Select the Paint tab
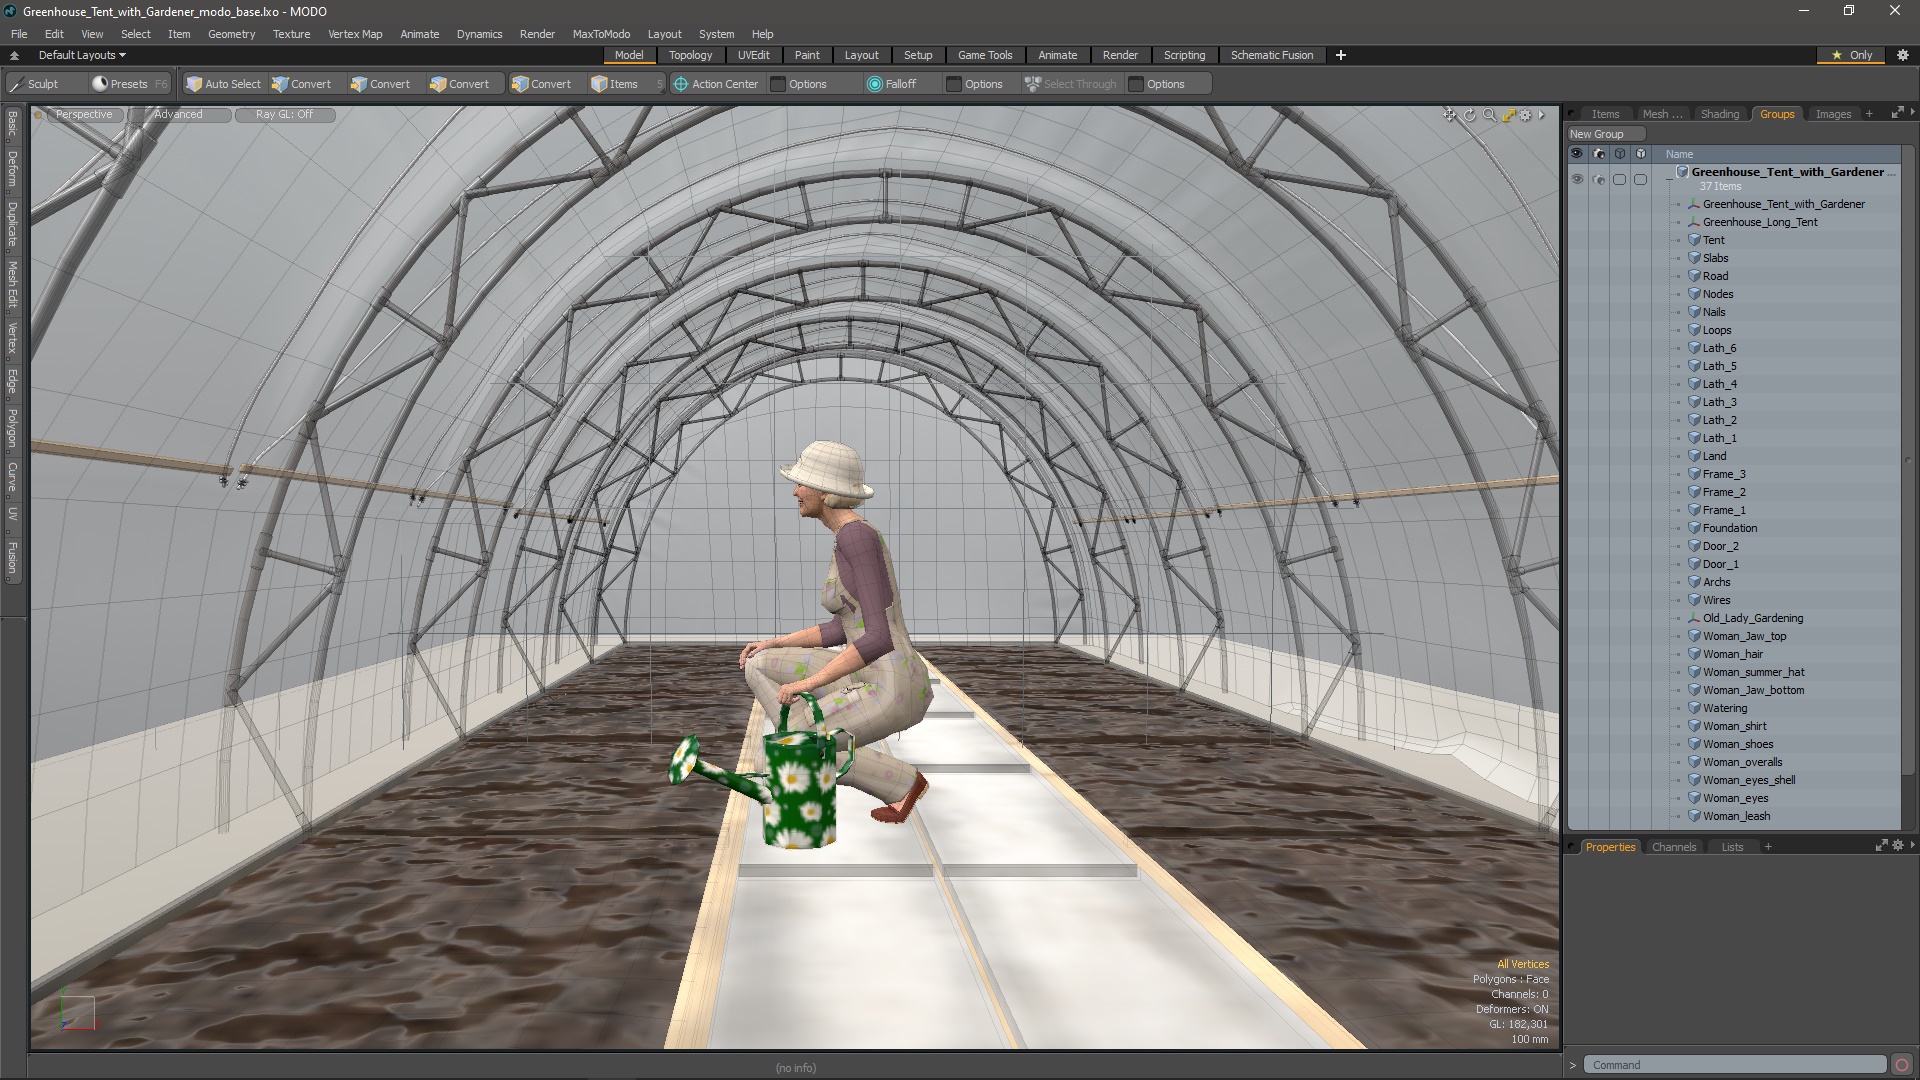The width and height of the screenshot is (1920, 1080). coord(807,55)
